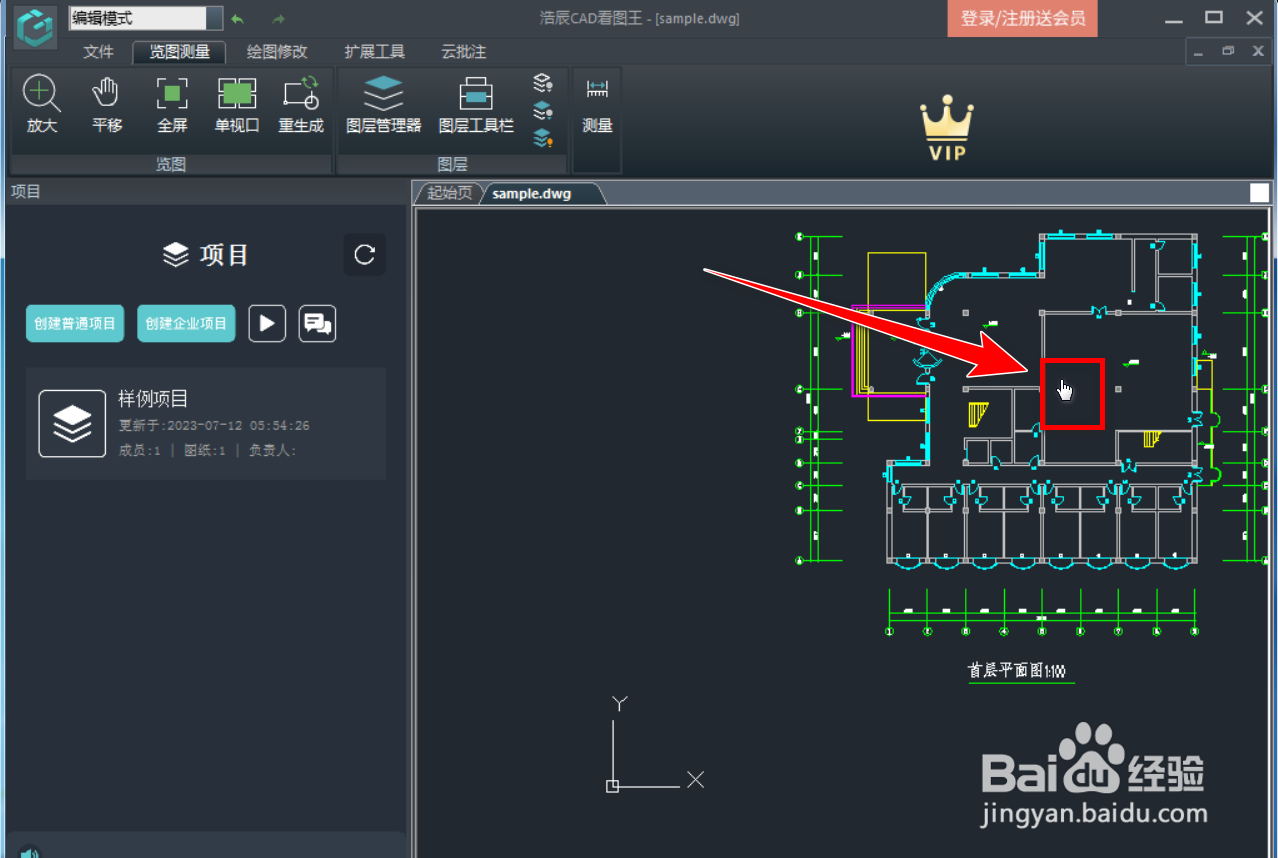Click the bottom layer icon with bulb
This screenshot has width=1278, height=858.
click(x=542, y=138)
